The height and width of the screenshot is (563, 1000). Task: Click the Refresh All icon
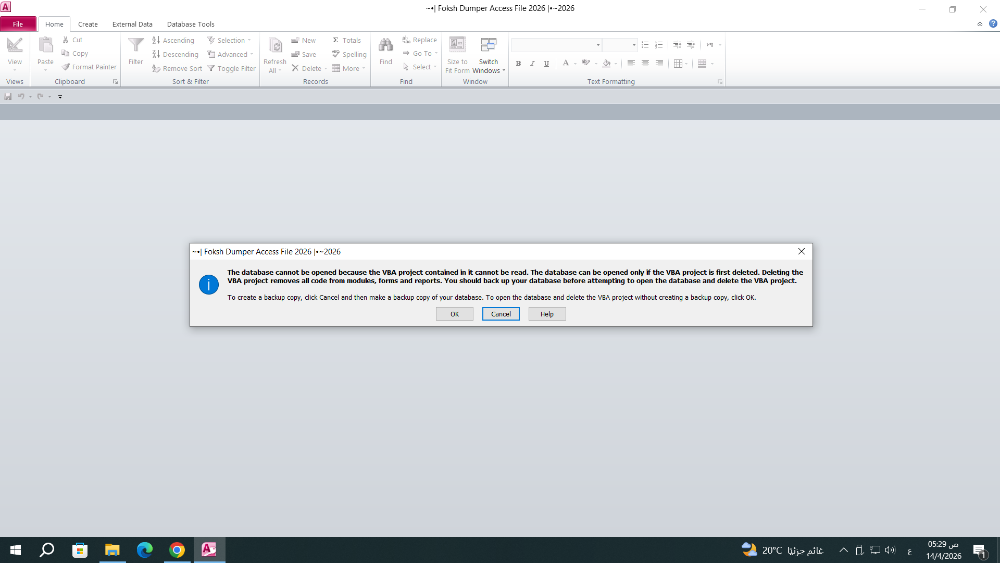pos(275,46)
